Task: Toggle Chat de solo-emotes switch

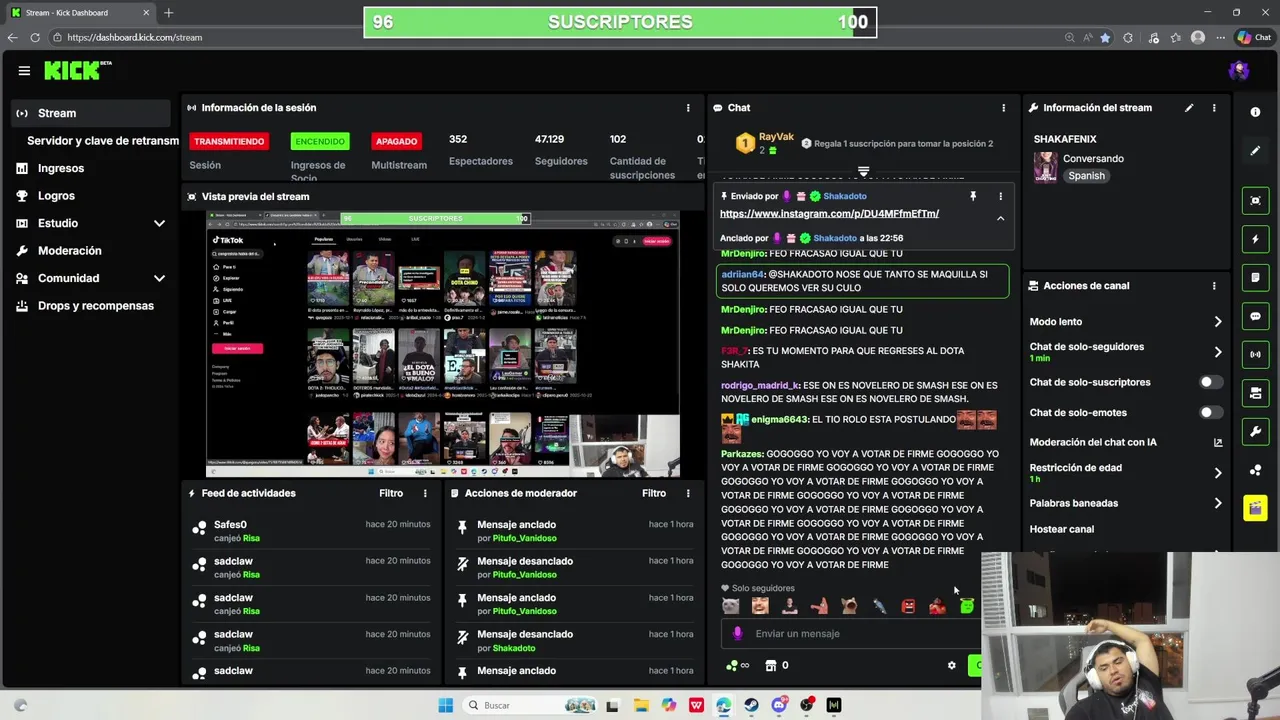Action: [x=1210, y=412]
